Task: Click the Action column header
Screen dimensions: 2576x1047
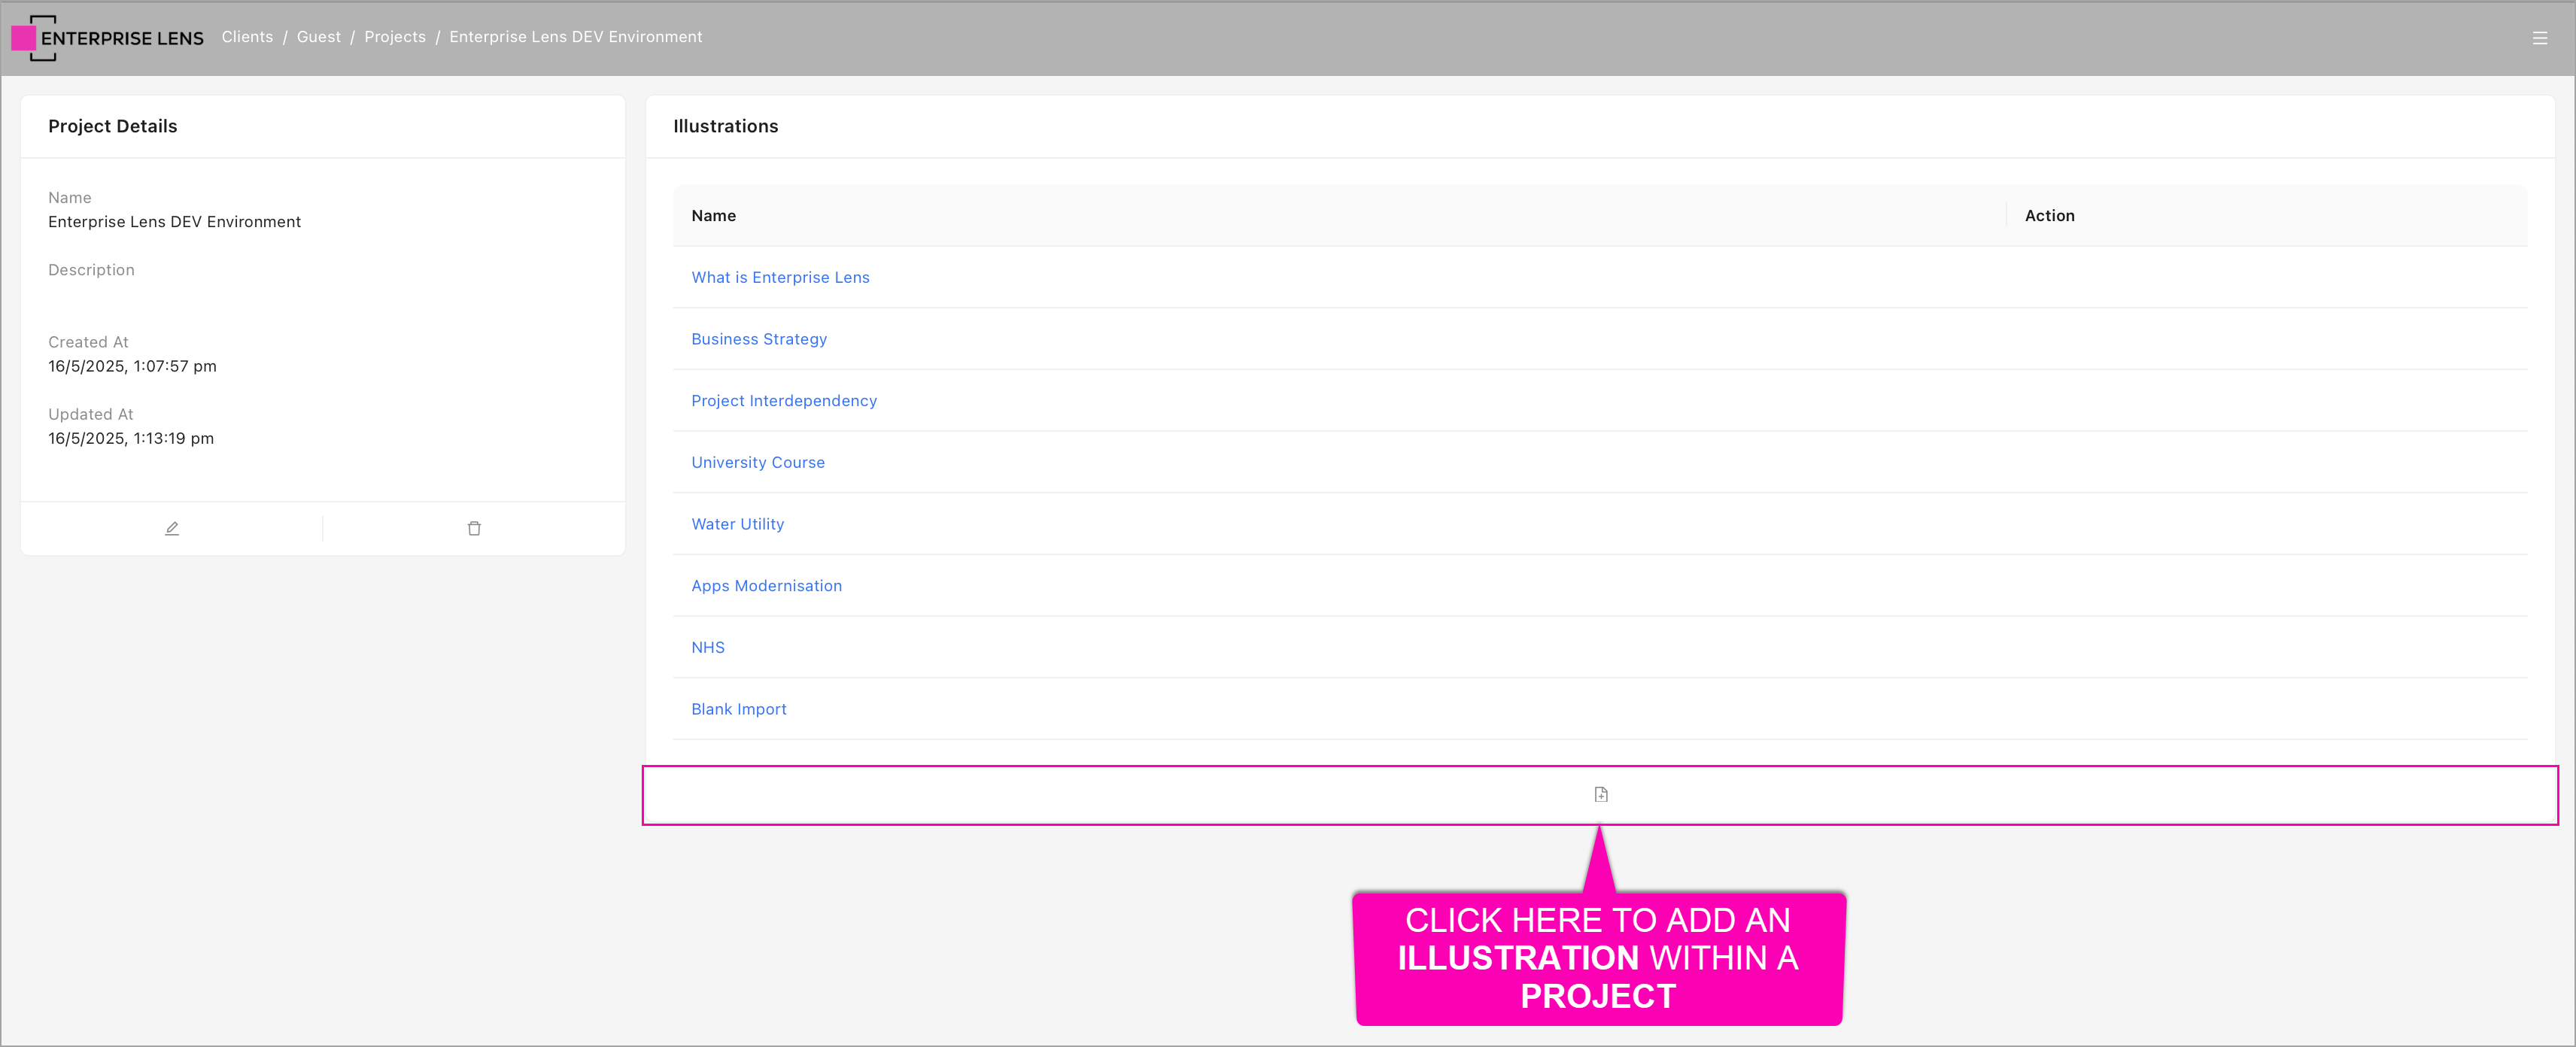Action: tap(2049, 215)
